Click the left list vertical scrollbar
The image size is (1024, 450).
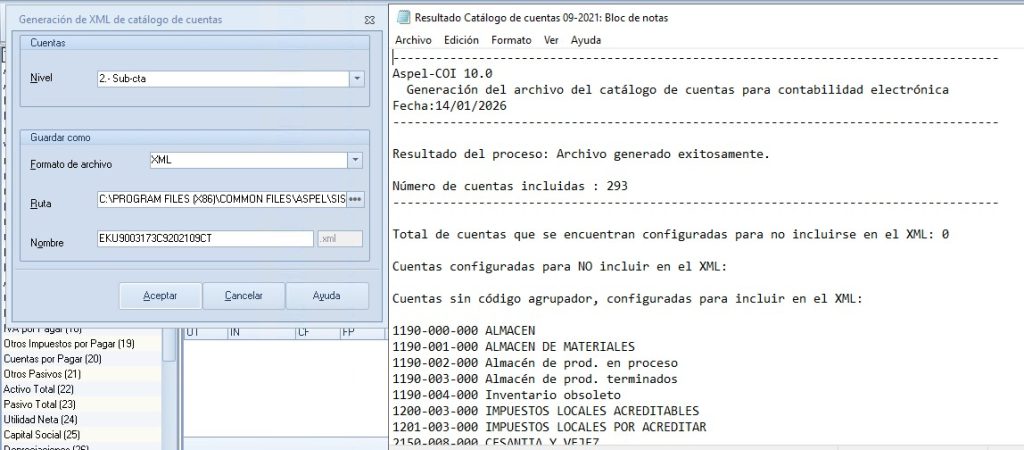click(169, 389)
